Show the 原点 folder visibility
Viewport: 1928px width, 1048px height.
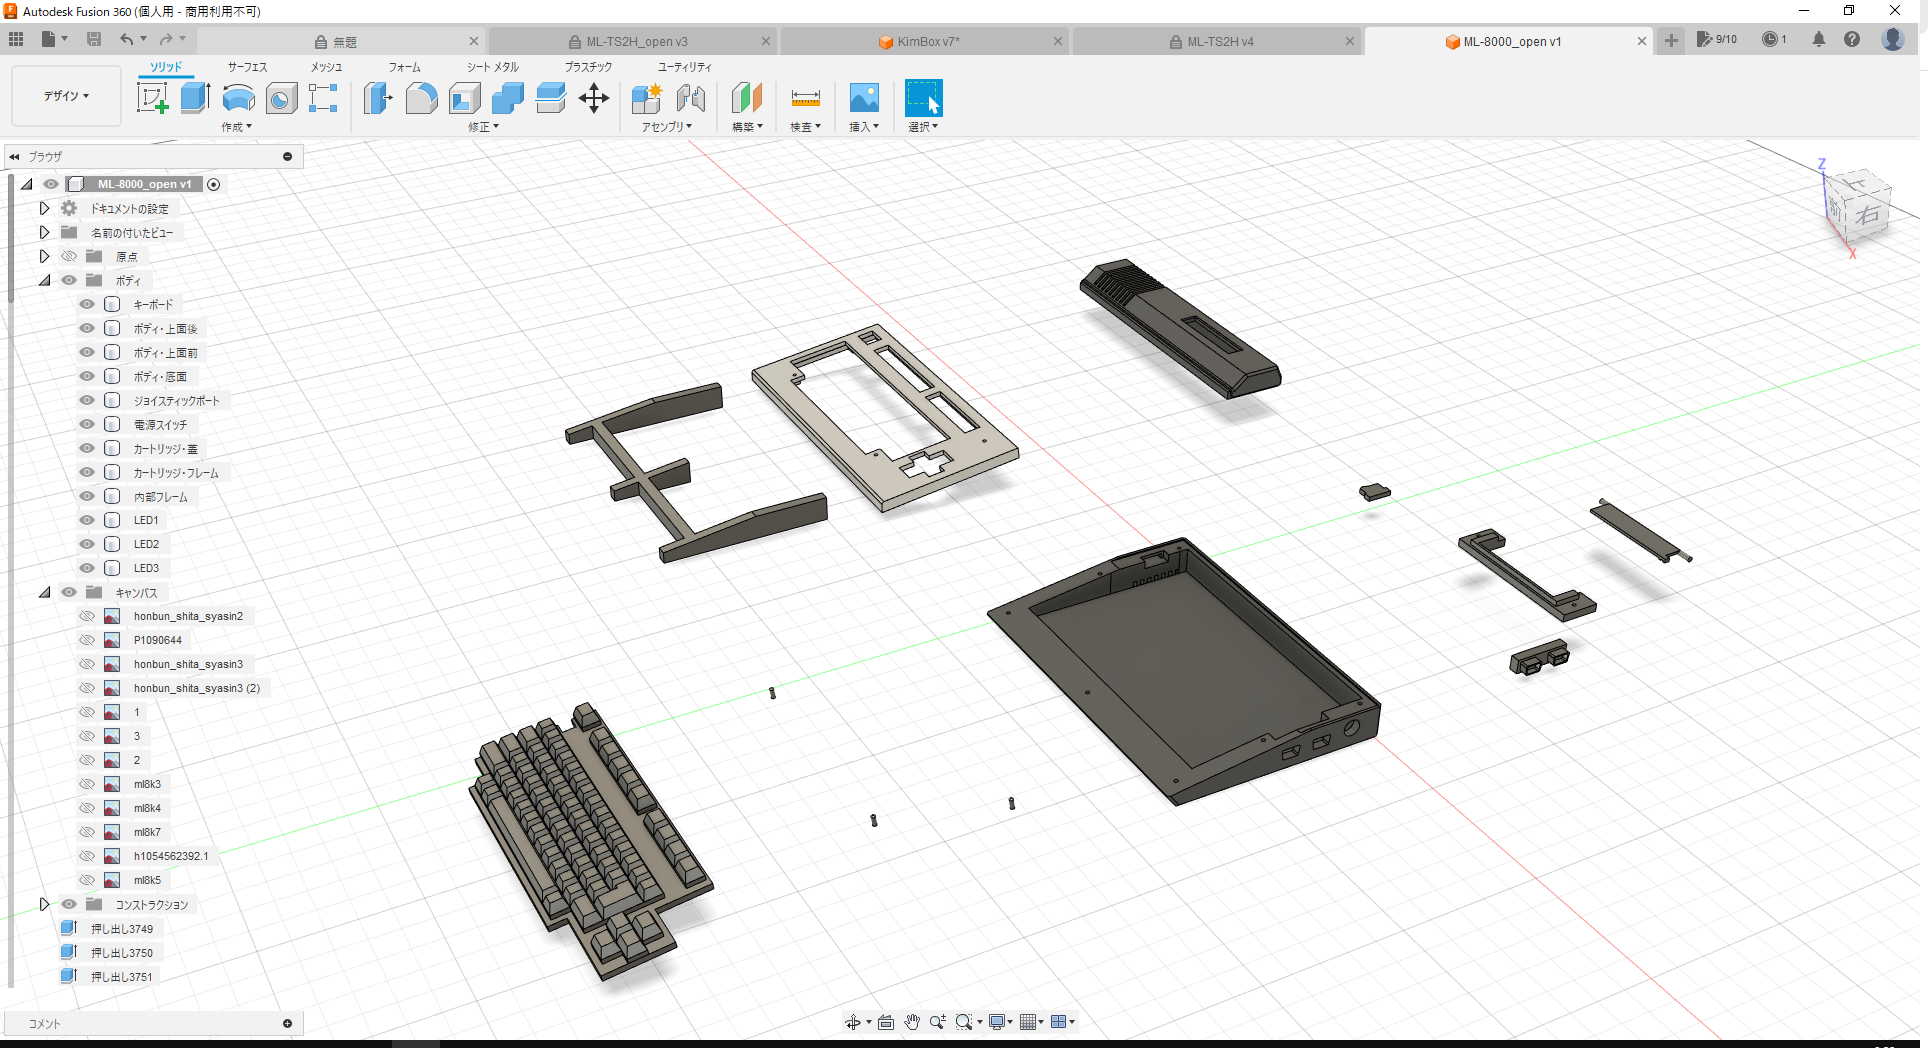tap(69, 256)
